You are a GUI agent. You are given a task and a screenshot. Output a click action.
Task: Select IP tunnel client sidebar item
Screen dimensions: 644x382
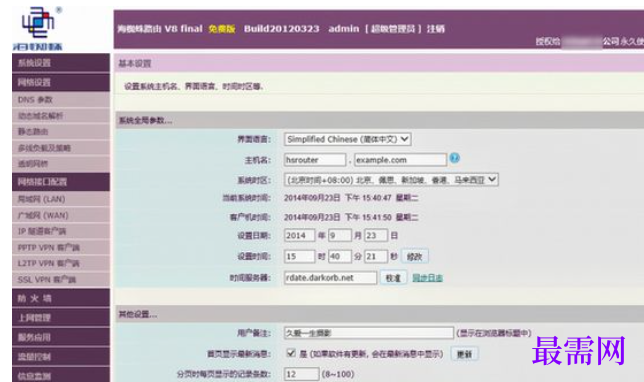click(61, 231)
